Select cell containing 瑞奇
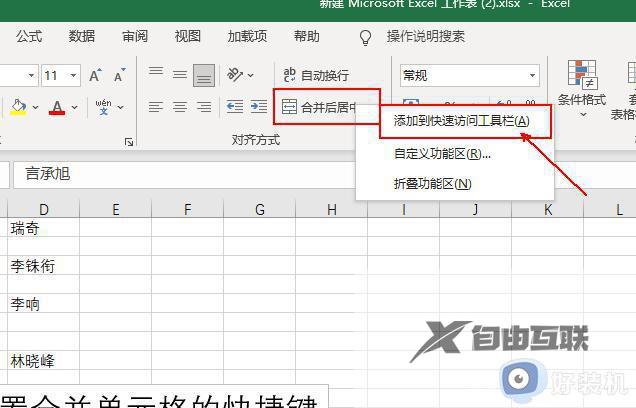The width and height of the screenshot is (636, 408). (x=43, y=228)
